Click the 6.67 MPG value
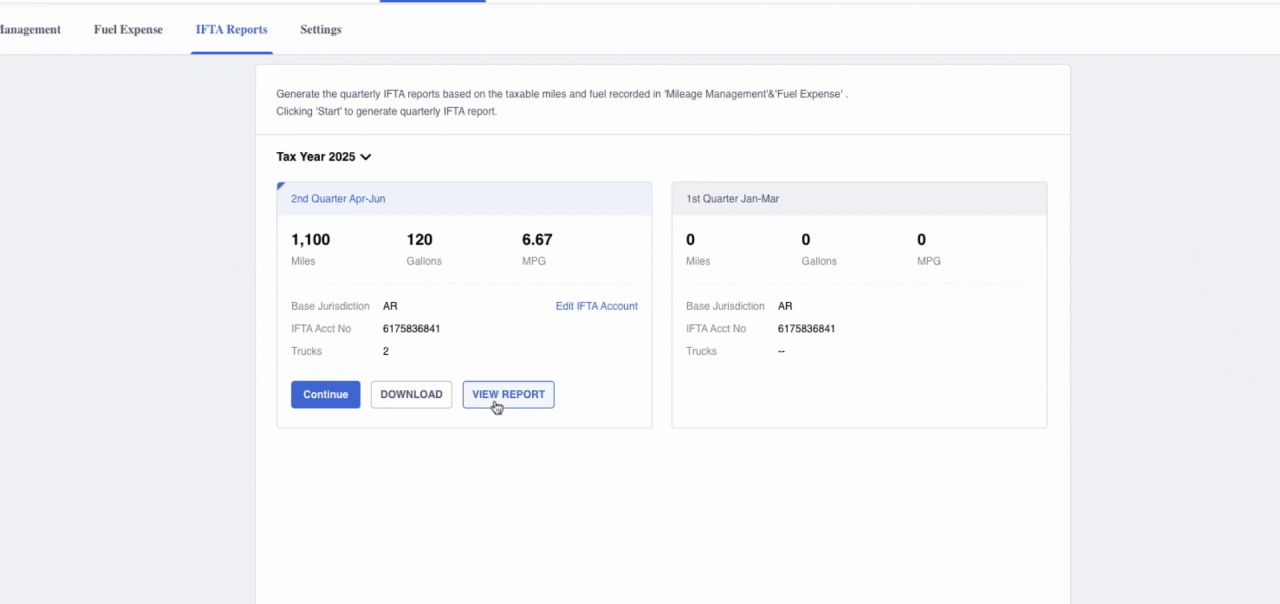 [537, 240]
